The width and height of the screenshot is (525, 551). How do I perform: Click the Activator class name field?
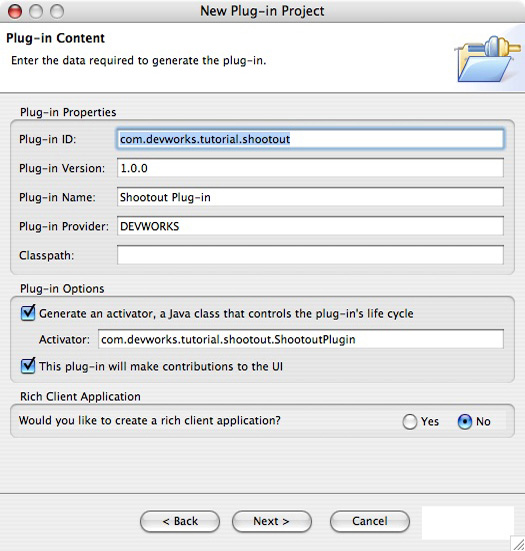click(x=301, y=339)
